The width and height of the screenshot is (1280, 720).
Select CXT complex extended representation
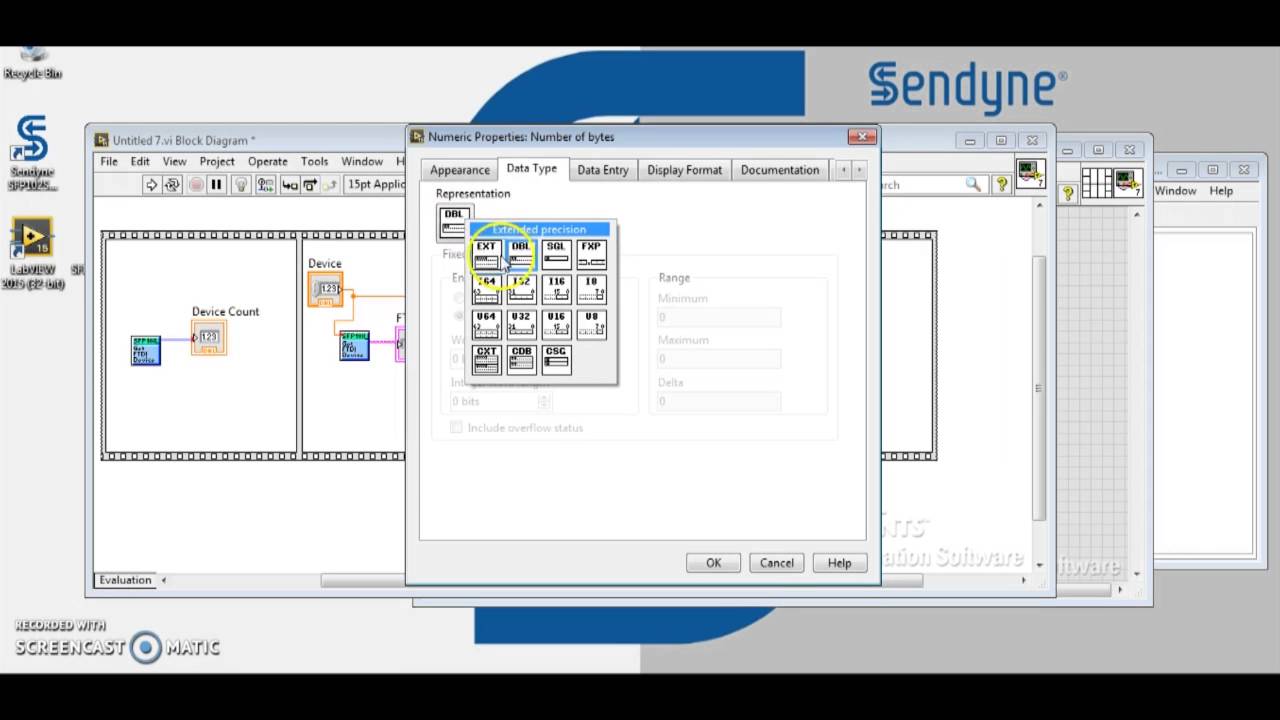point(486,359)
